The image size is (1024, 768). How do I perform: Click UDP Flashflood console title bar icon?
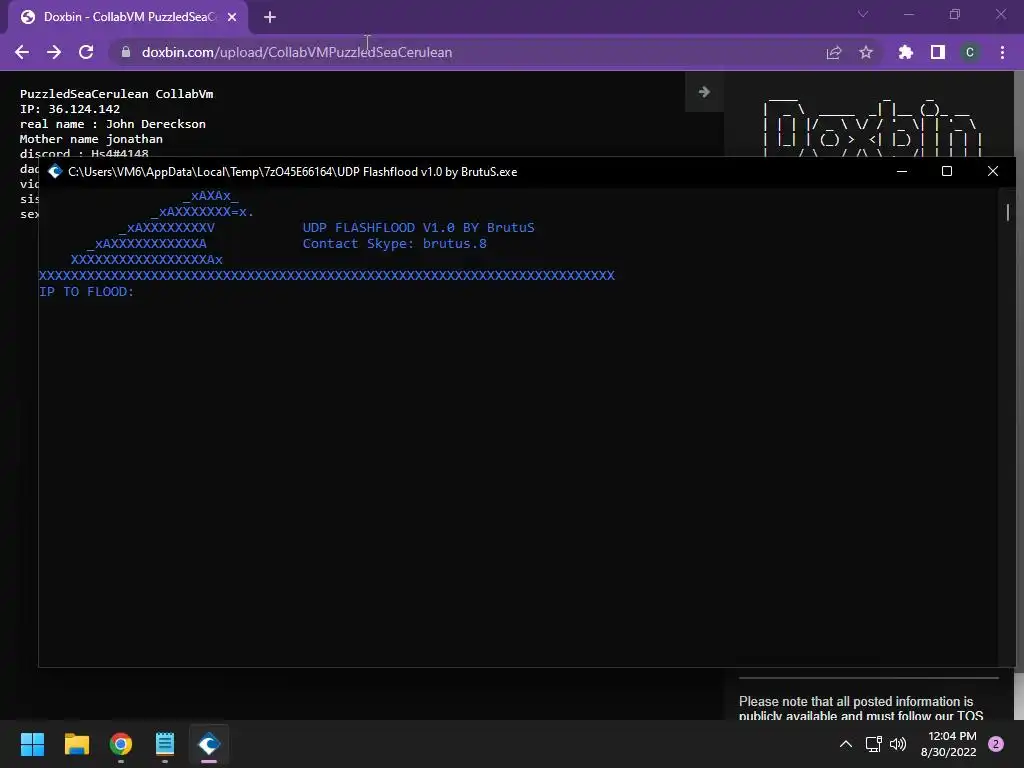(55, 172)
